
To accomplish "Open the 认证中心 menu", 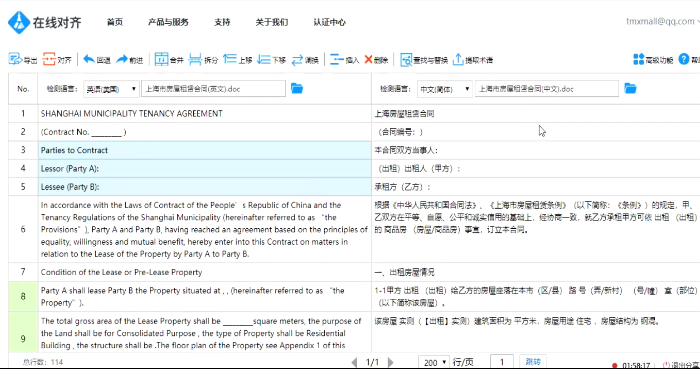I will [329, 22].
